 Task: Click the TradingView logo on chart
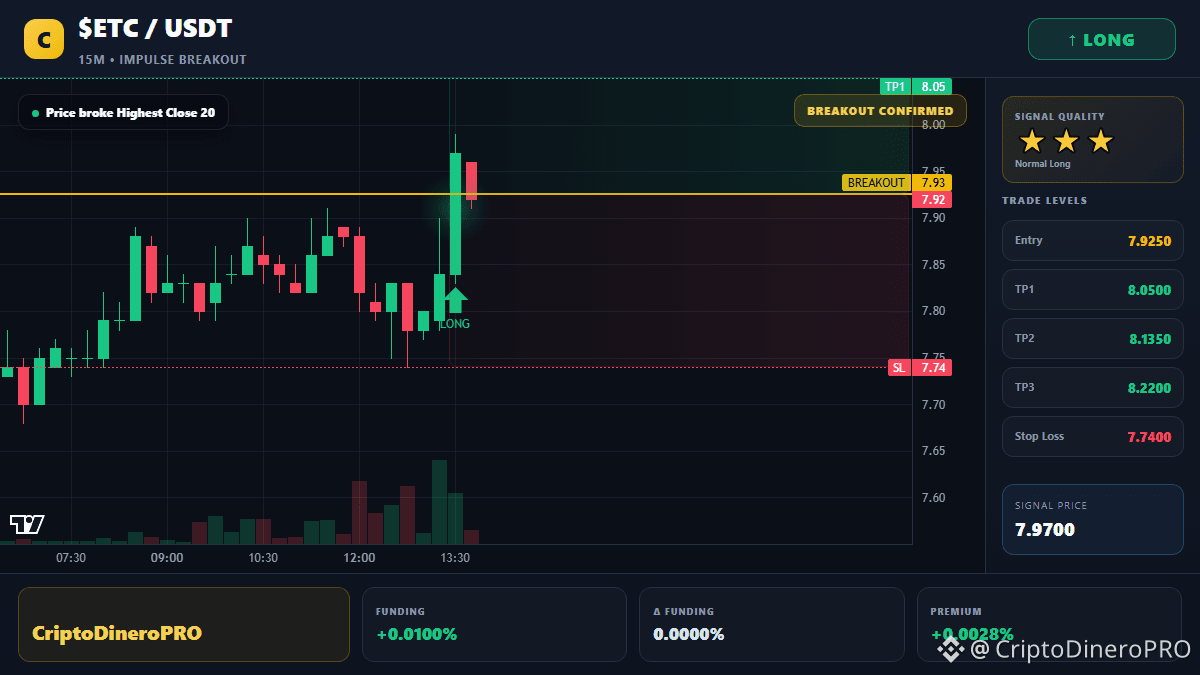click(x=27, y=523)
